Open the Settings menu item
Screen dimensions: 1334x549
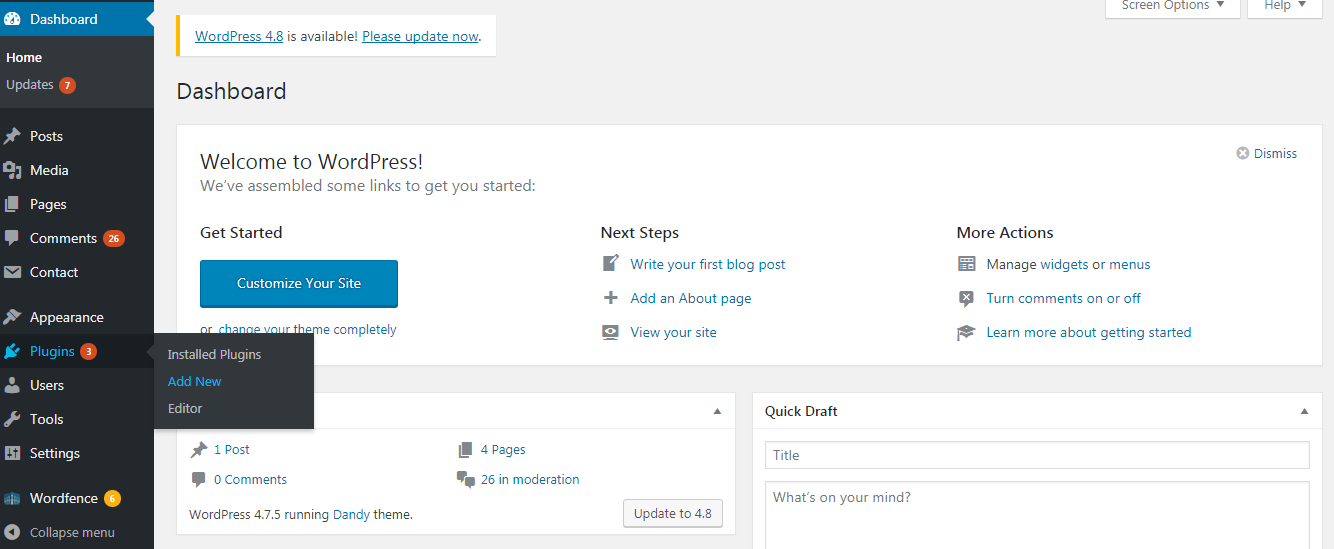coord(77,453)
